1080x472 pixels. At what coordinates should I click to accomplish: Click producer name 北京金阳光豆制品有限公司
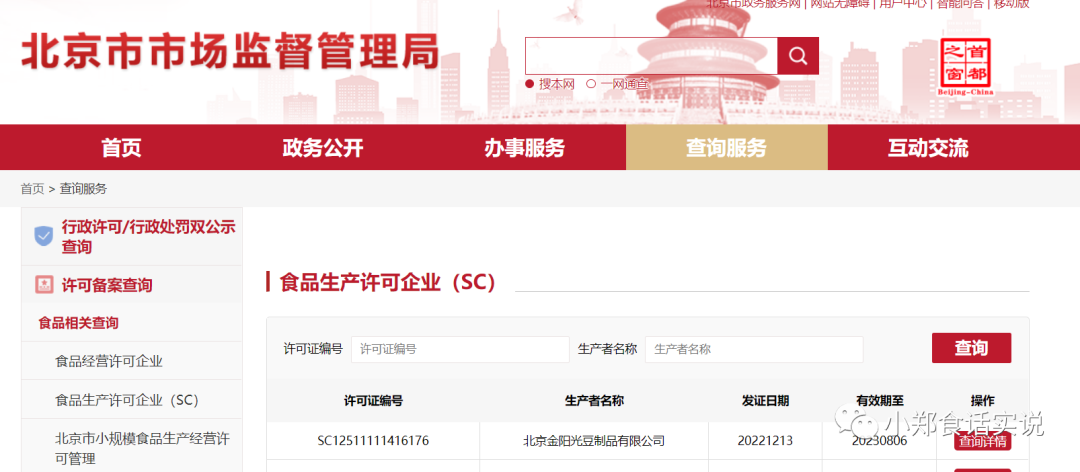click(594, 441)
